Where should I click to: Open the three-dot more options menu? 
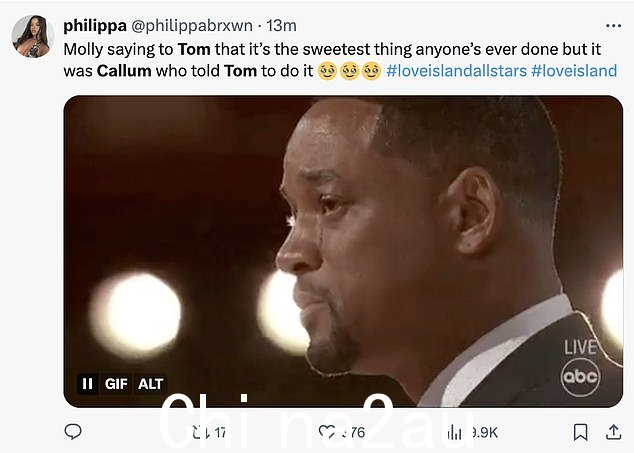click(613, 26)
